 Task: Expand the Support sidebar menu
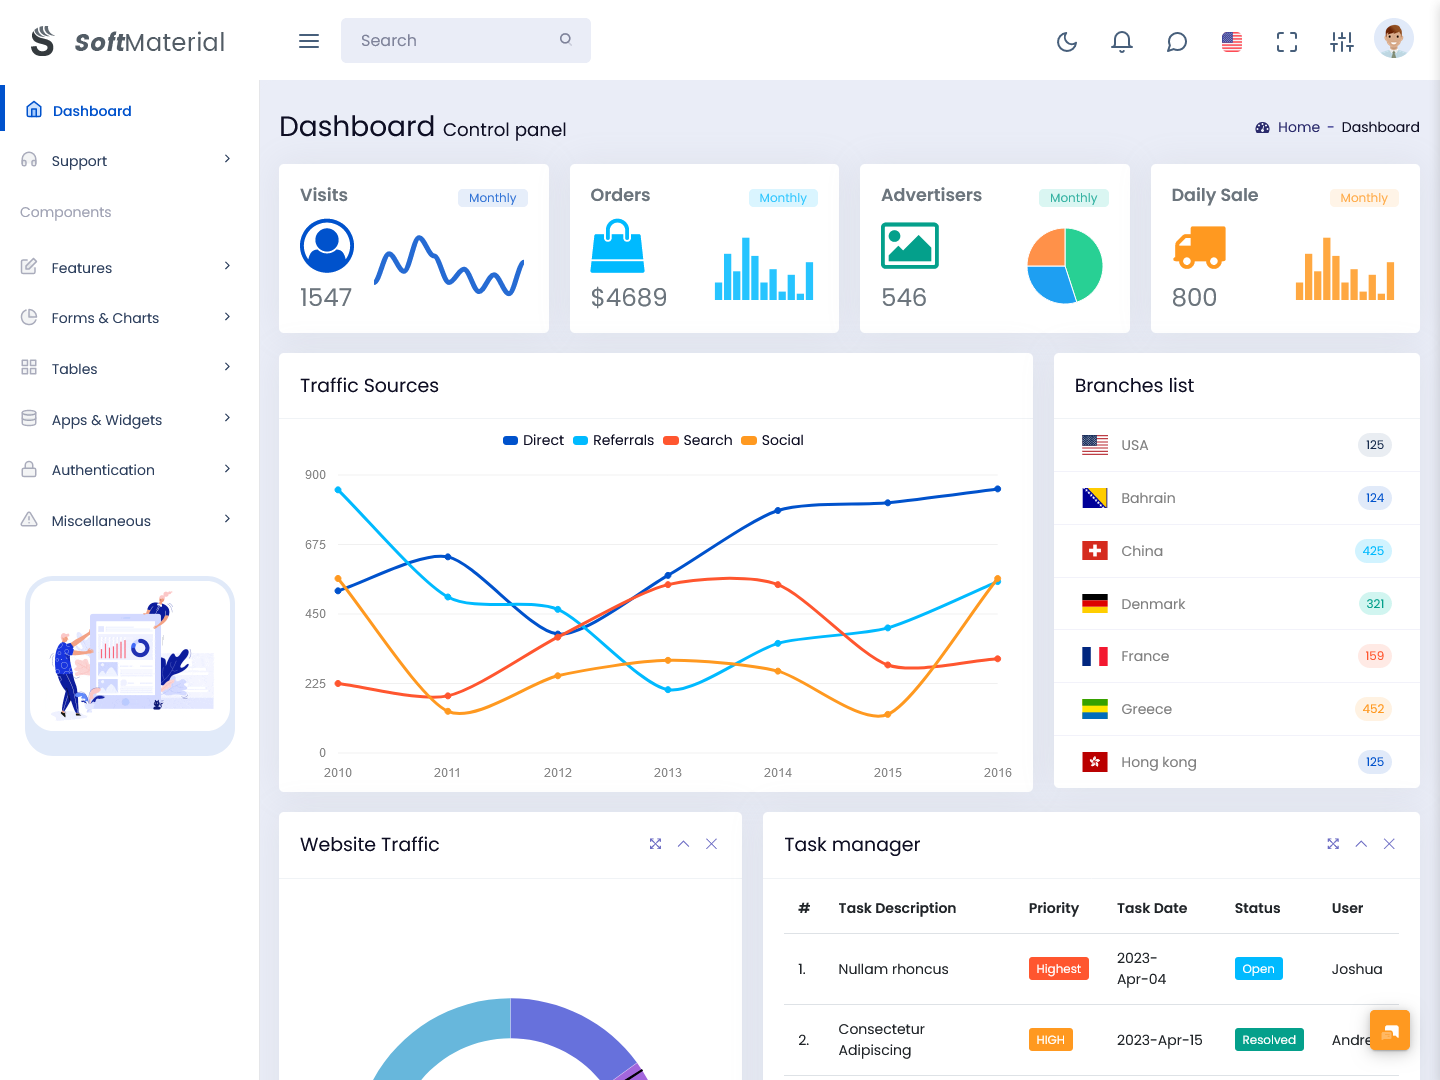[130, 160]
